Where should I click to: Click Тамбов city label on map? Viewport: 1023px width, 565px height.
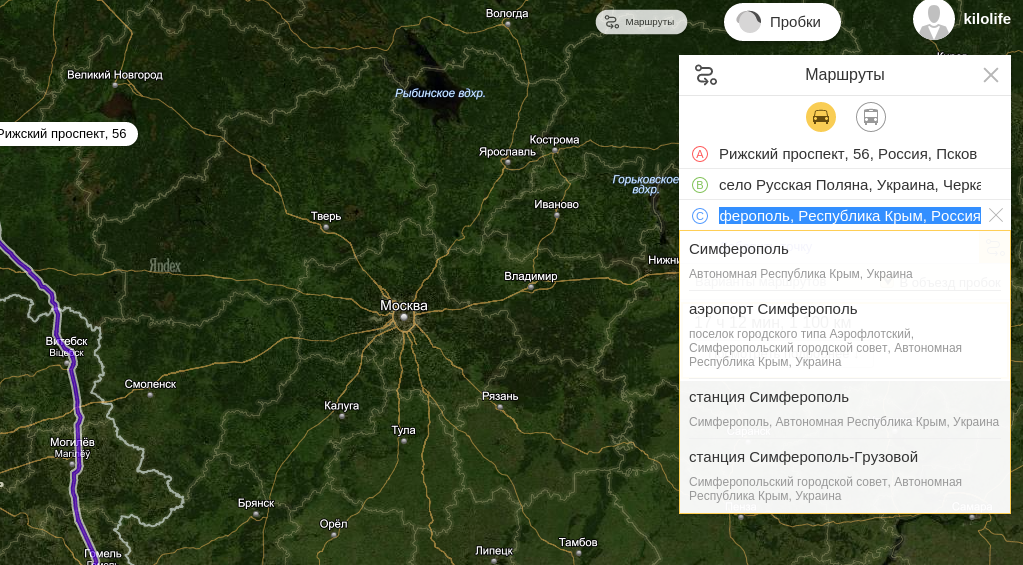(x=577, y=542)
